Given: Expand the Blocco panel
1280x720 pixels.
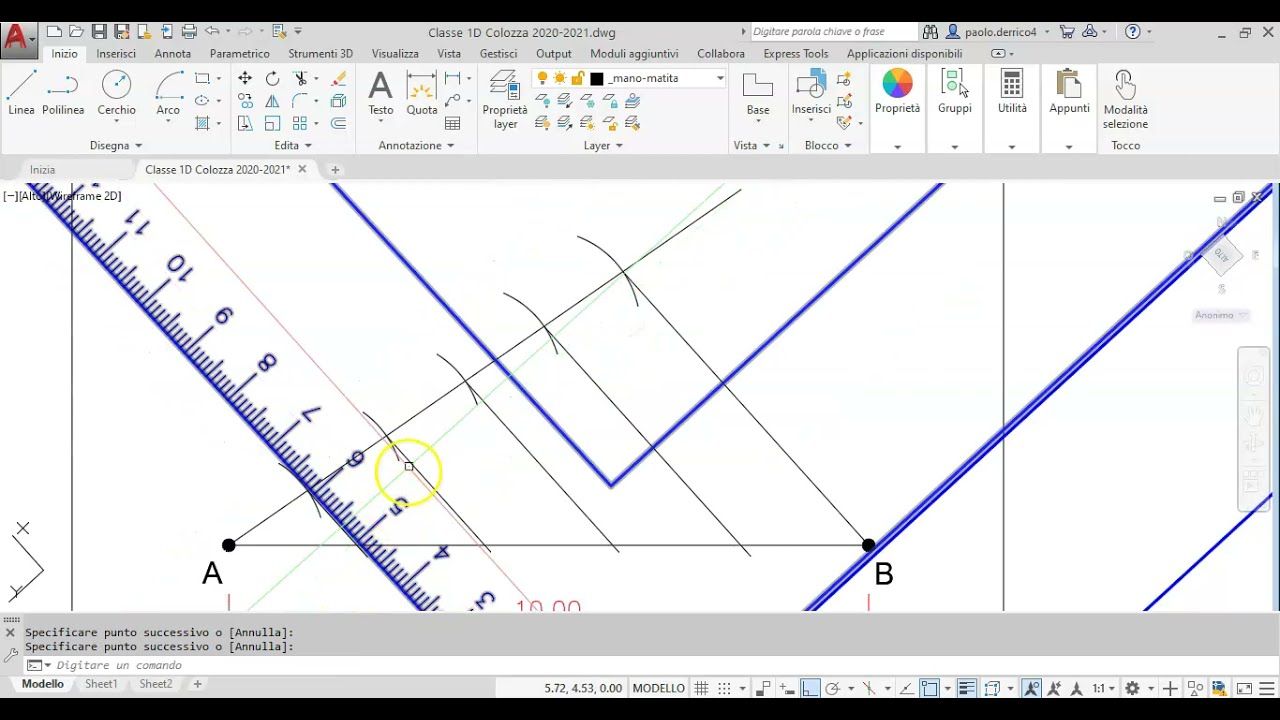Looking at the screenshot, I should point(828,145).
